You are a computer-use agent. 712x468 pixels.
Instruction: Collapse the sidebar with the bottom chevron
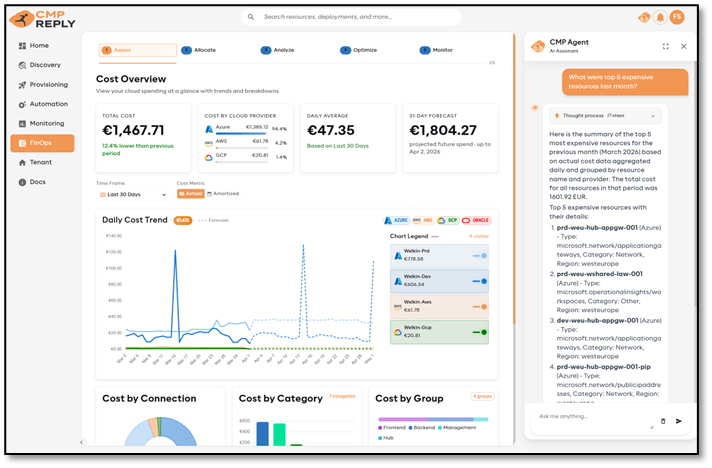82,442
